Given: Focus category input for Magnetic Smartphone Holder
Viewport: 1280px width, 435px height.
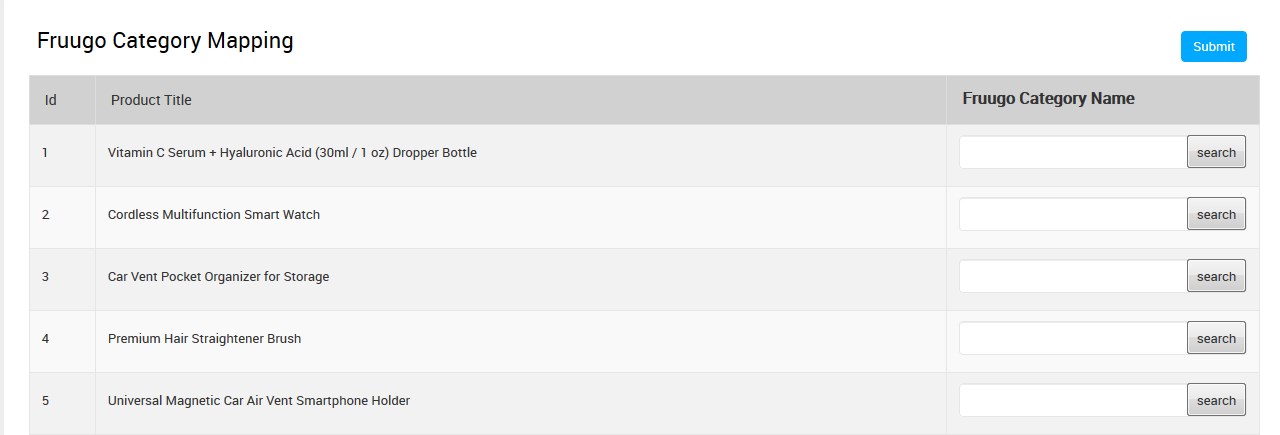Looking at the screenshot, I should [x=1073, y=401].
